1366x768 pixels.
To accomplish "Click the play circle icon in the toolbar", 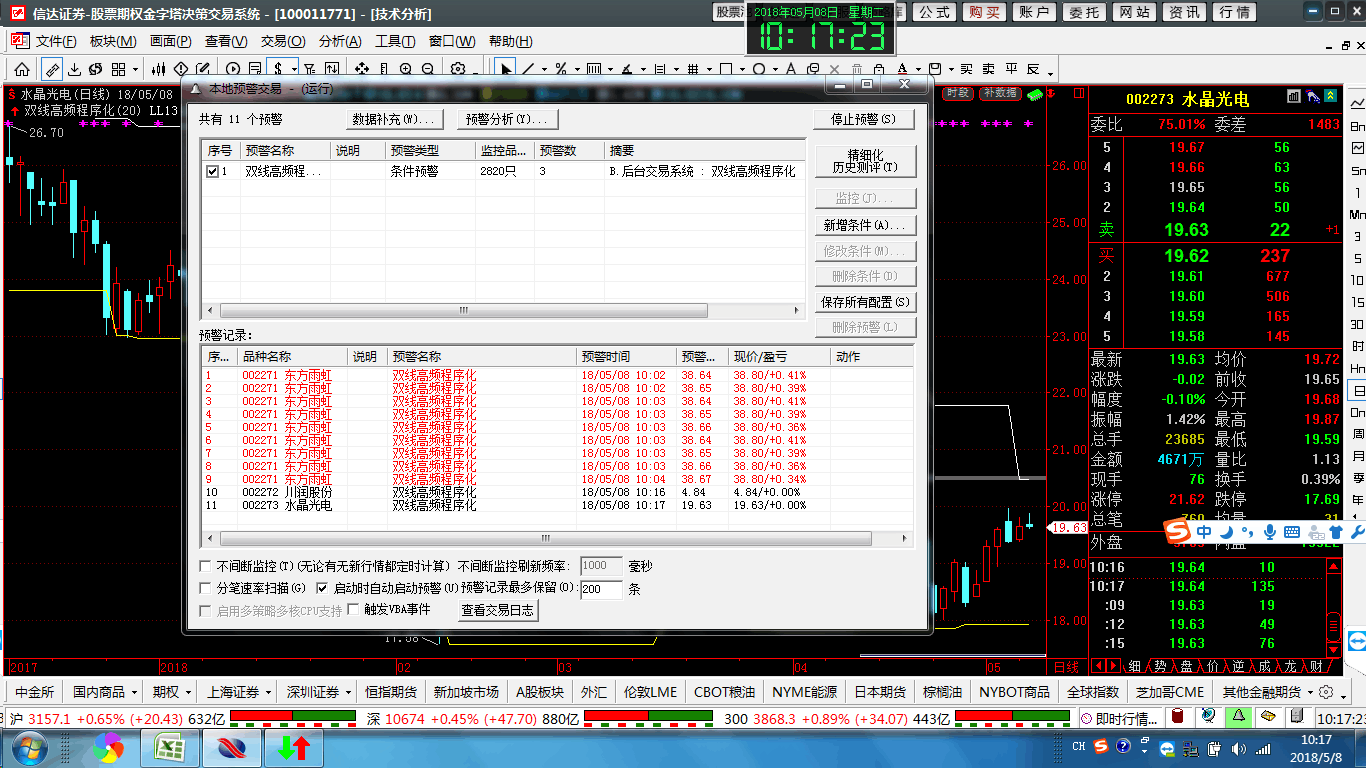I will click(233, 69).
